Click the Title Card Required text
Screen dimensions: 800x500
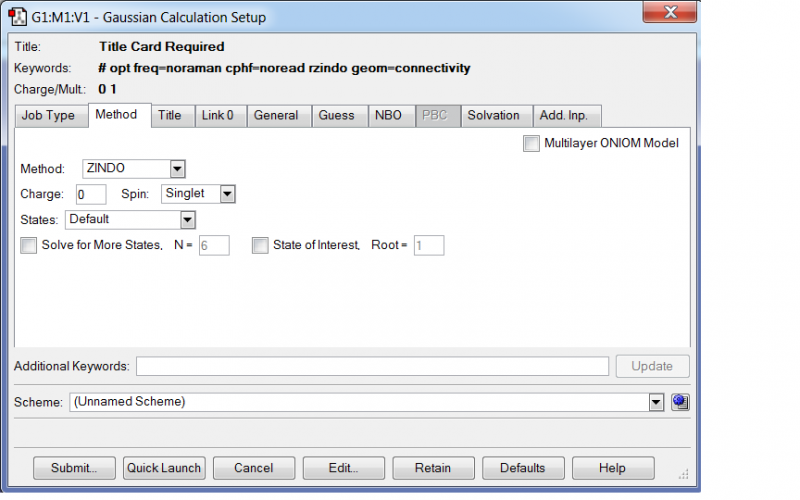(162, 46)
